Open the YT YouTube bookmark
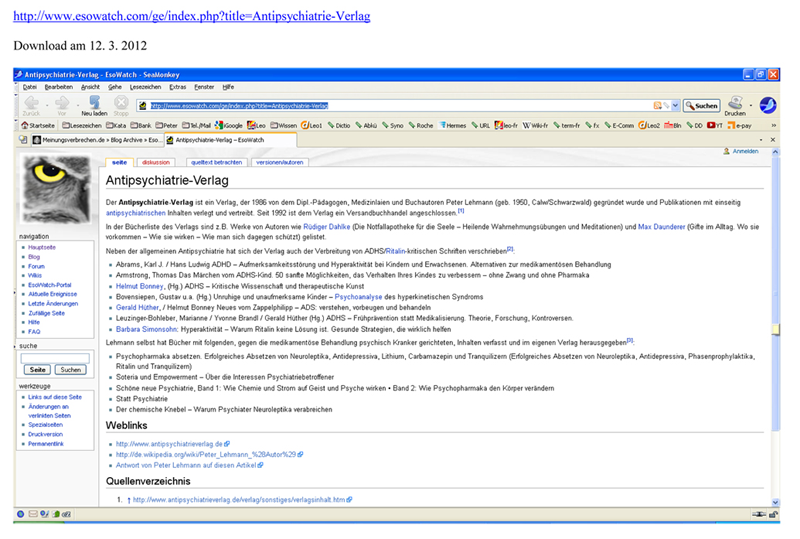The width and height of the screenshot is (800, 539). point(716,126)
